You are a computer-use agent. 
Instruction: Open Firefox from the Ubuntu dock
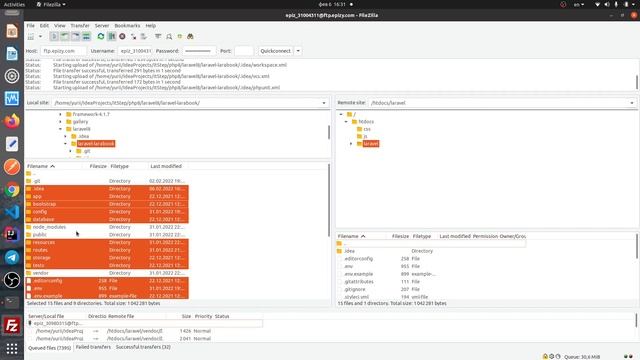point(12,121)
